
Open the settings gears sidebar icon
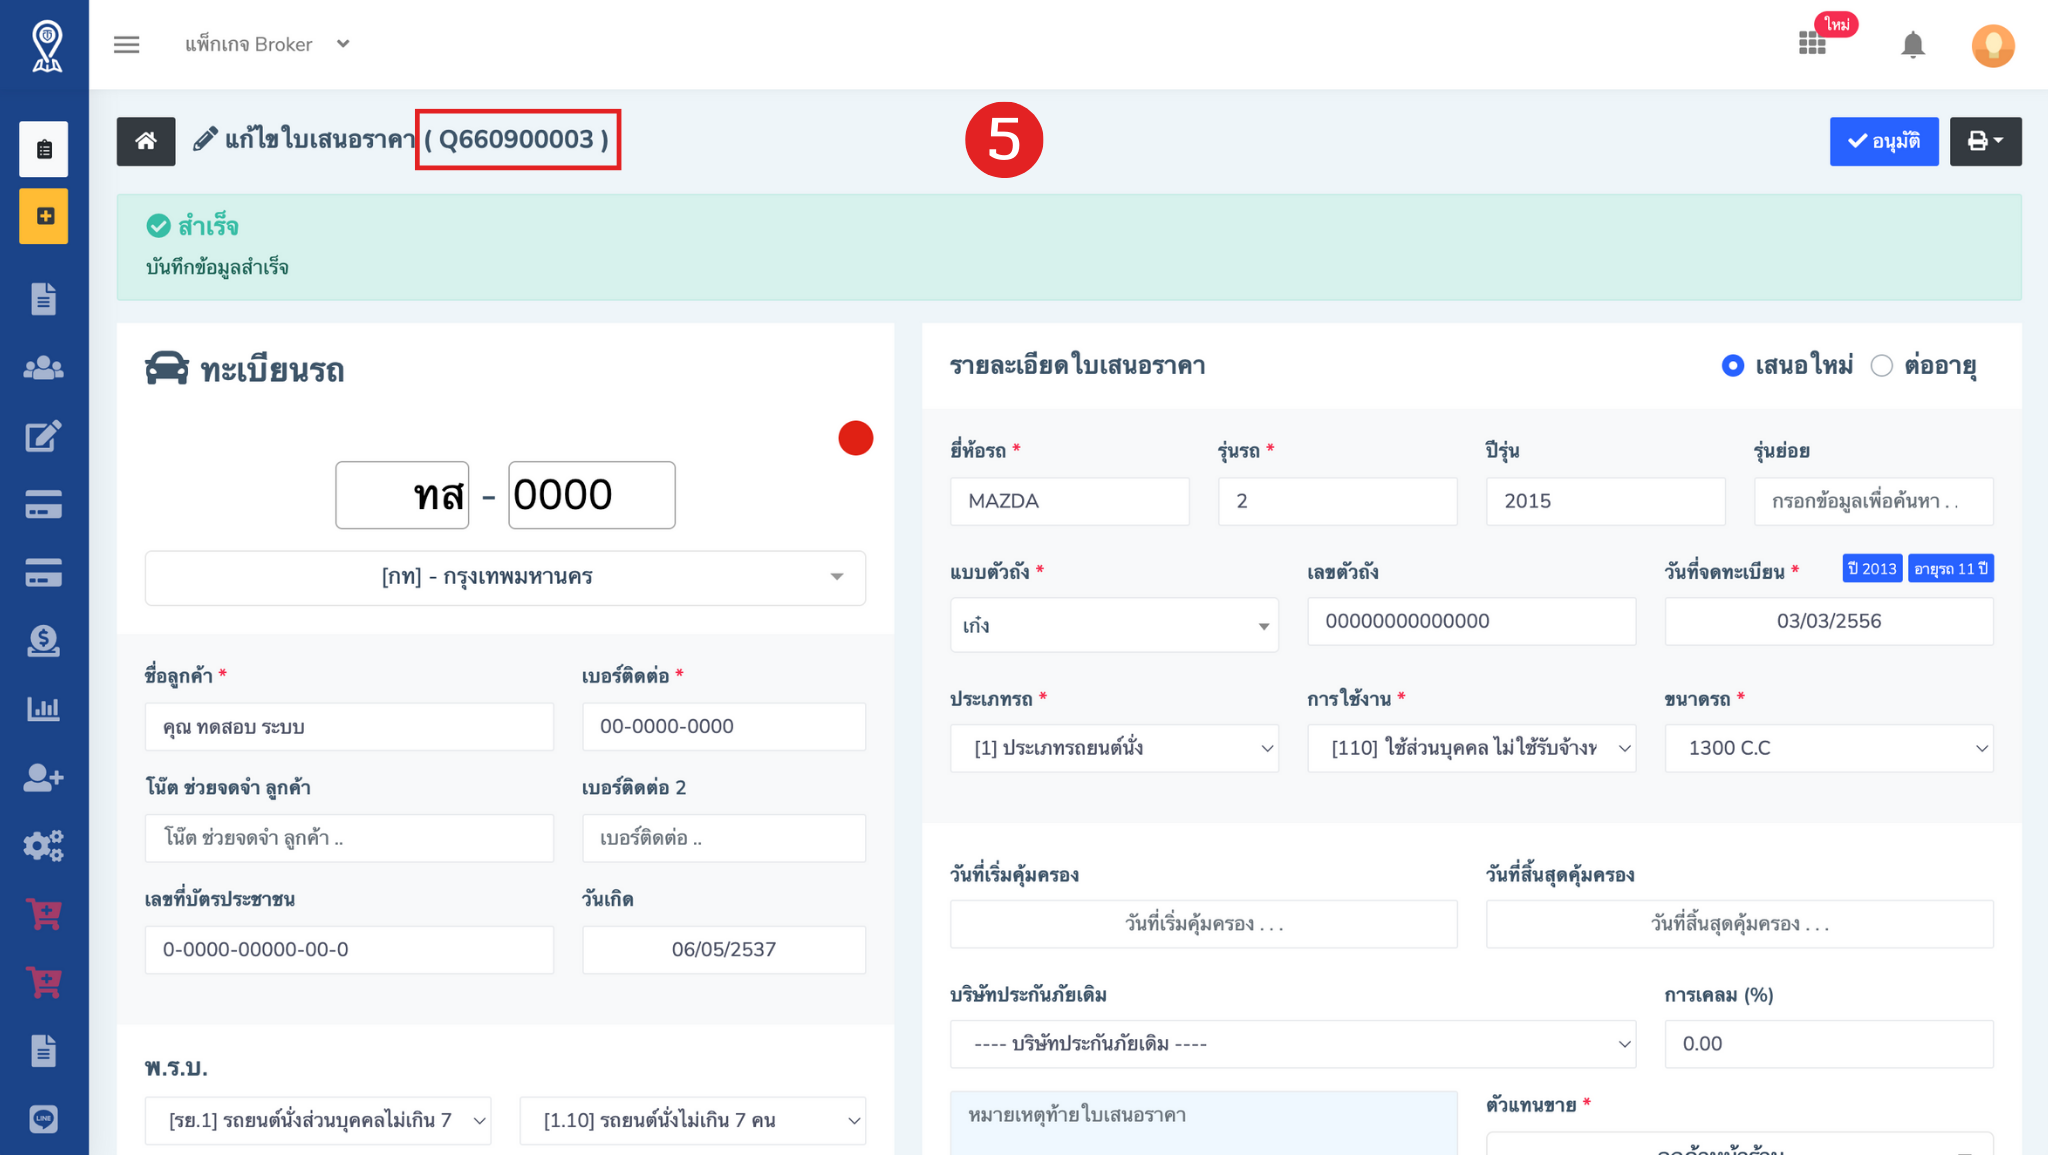pos(44,846)
